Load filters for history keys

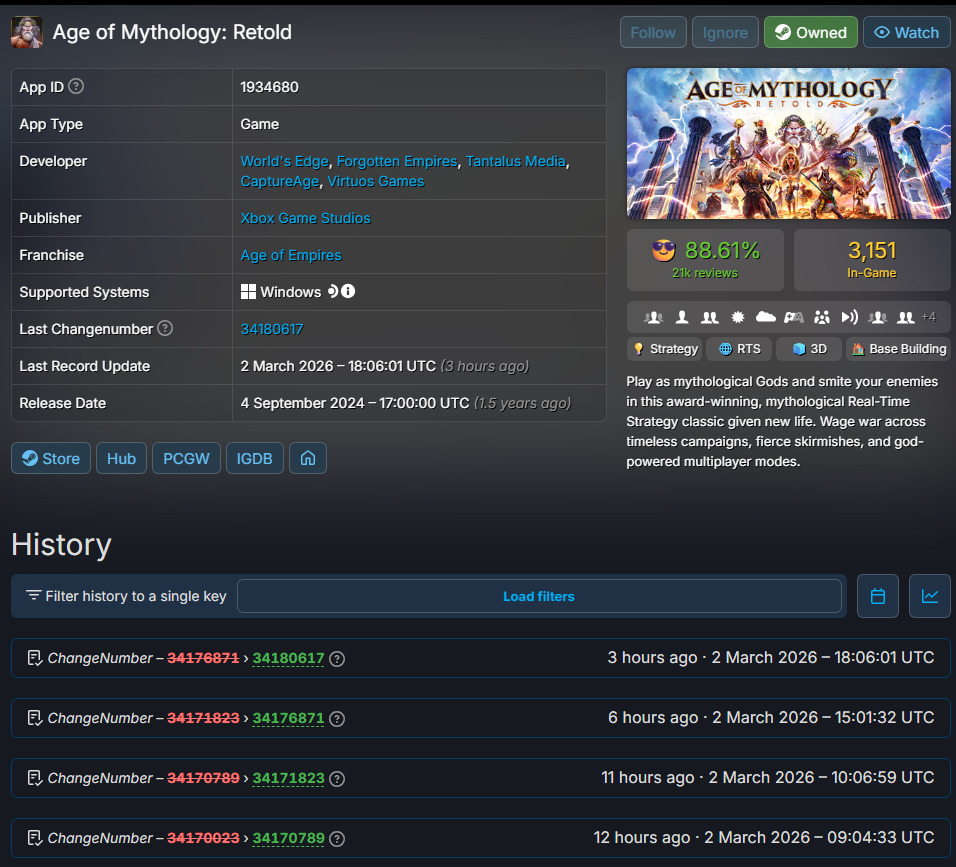tap(539, 596)
